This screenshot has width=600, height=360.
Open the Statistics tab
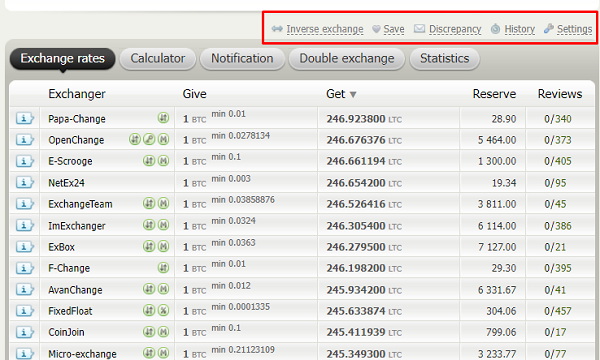444,59
